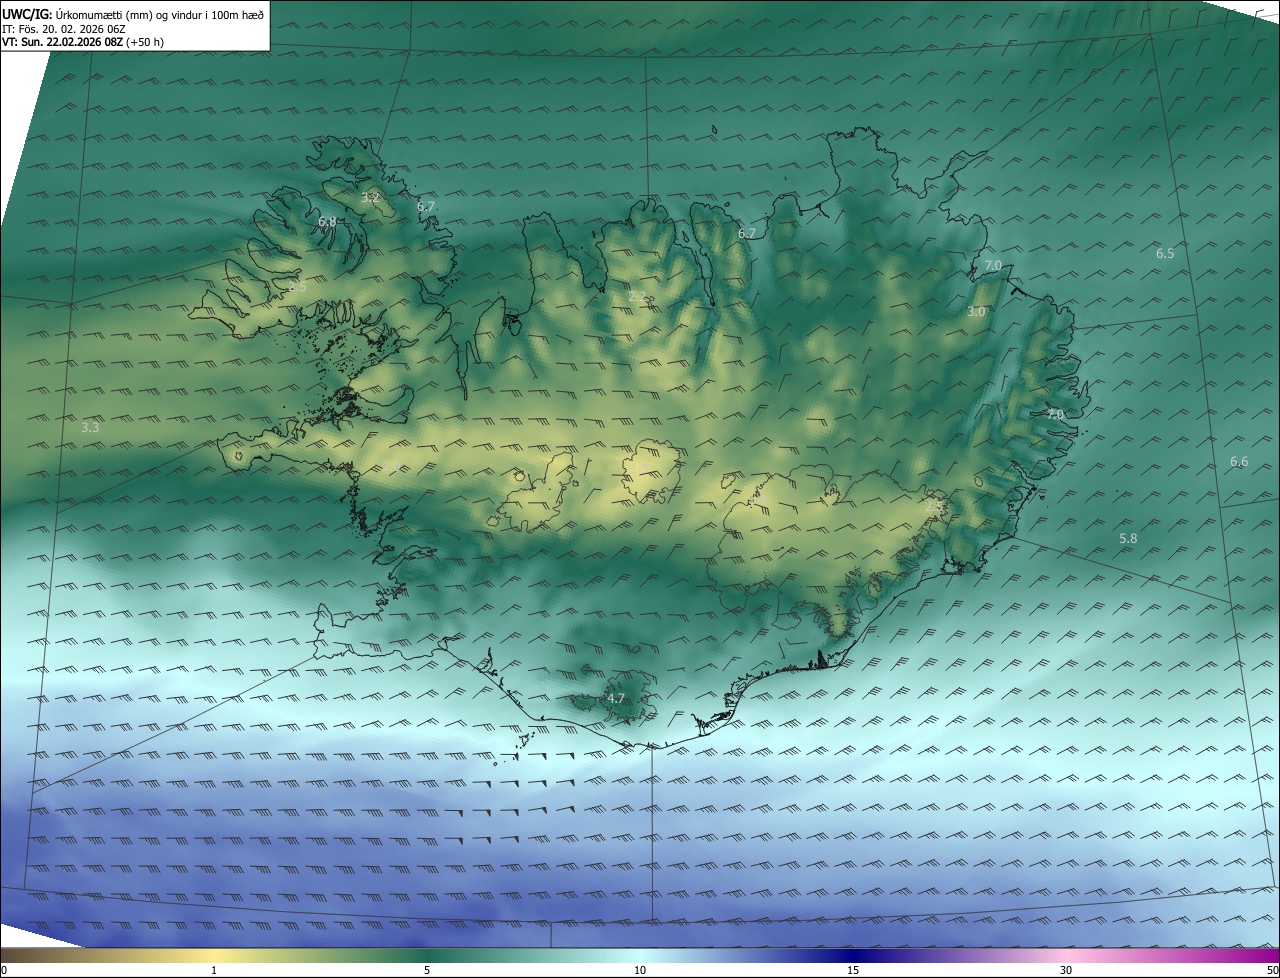The image size is (1280, 978).
Task: Click the 6.5 value label offshore
Action: click(1165, 253)
